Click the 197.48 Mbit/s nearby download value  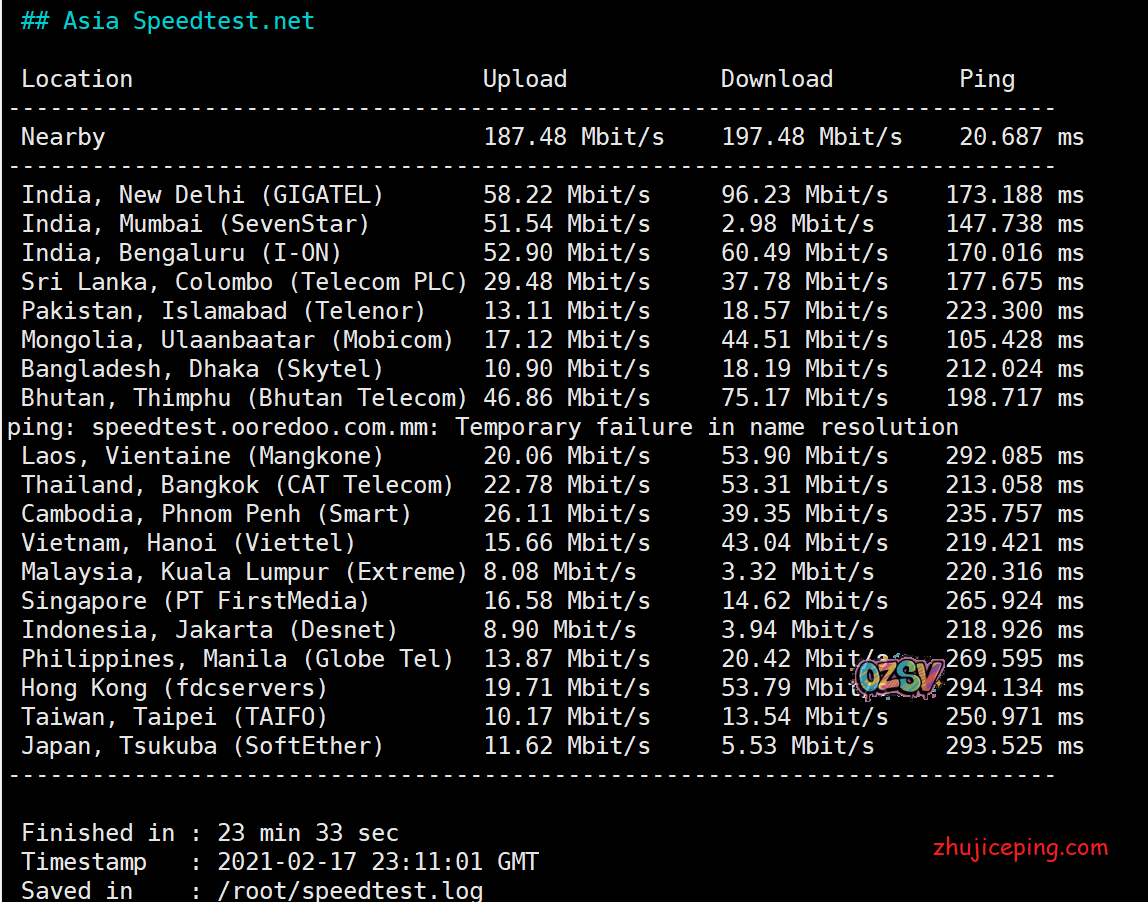coord(811,137)
